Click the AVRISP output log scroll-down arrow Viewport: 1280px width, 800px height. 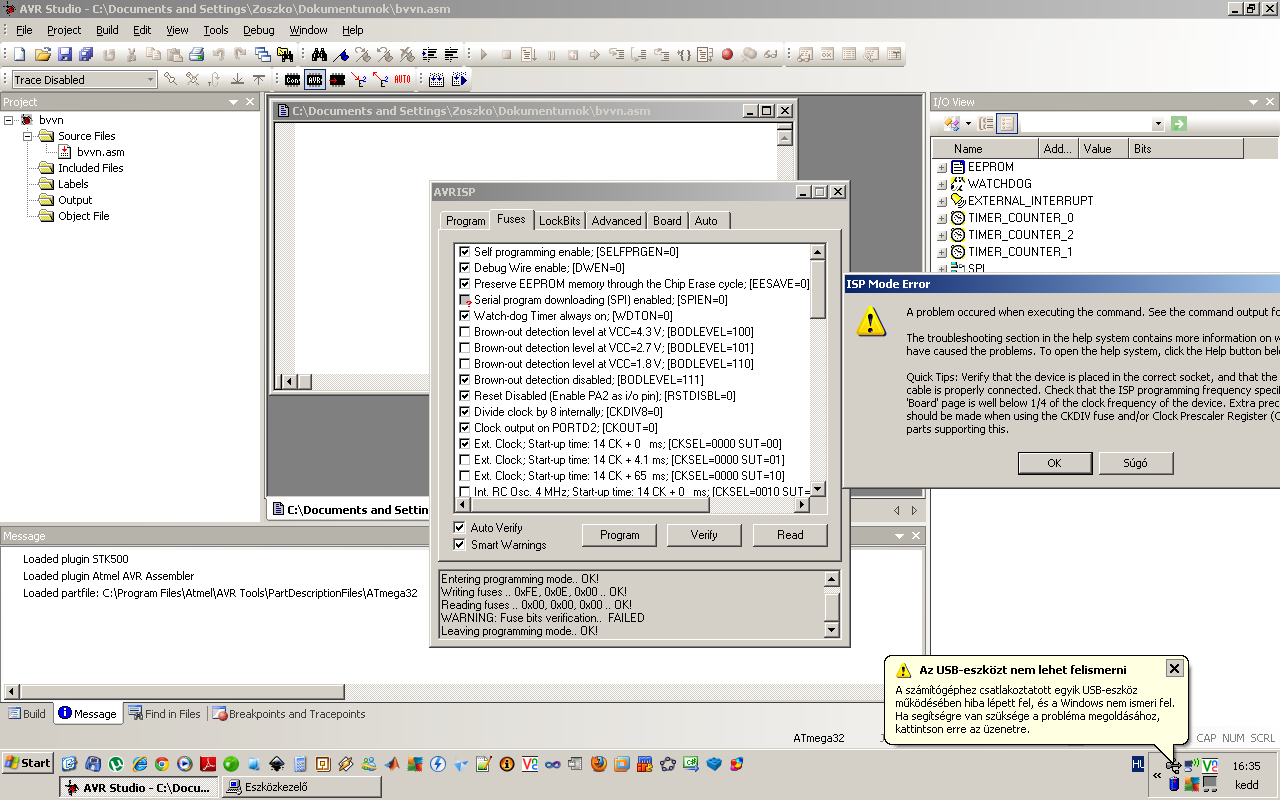coord(831,630)
